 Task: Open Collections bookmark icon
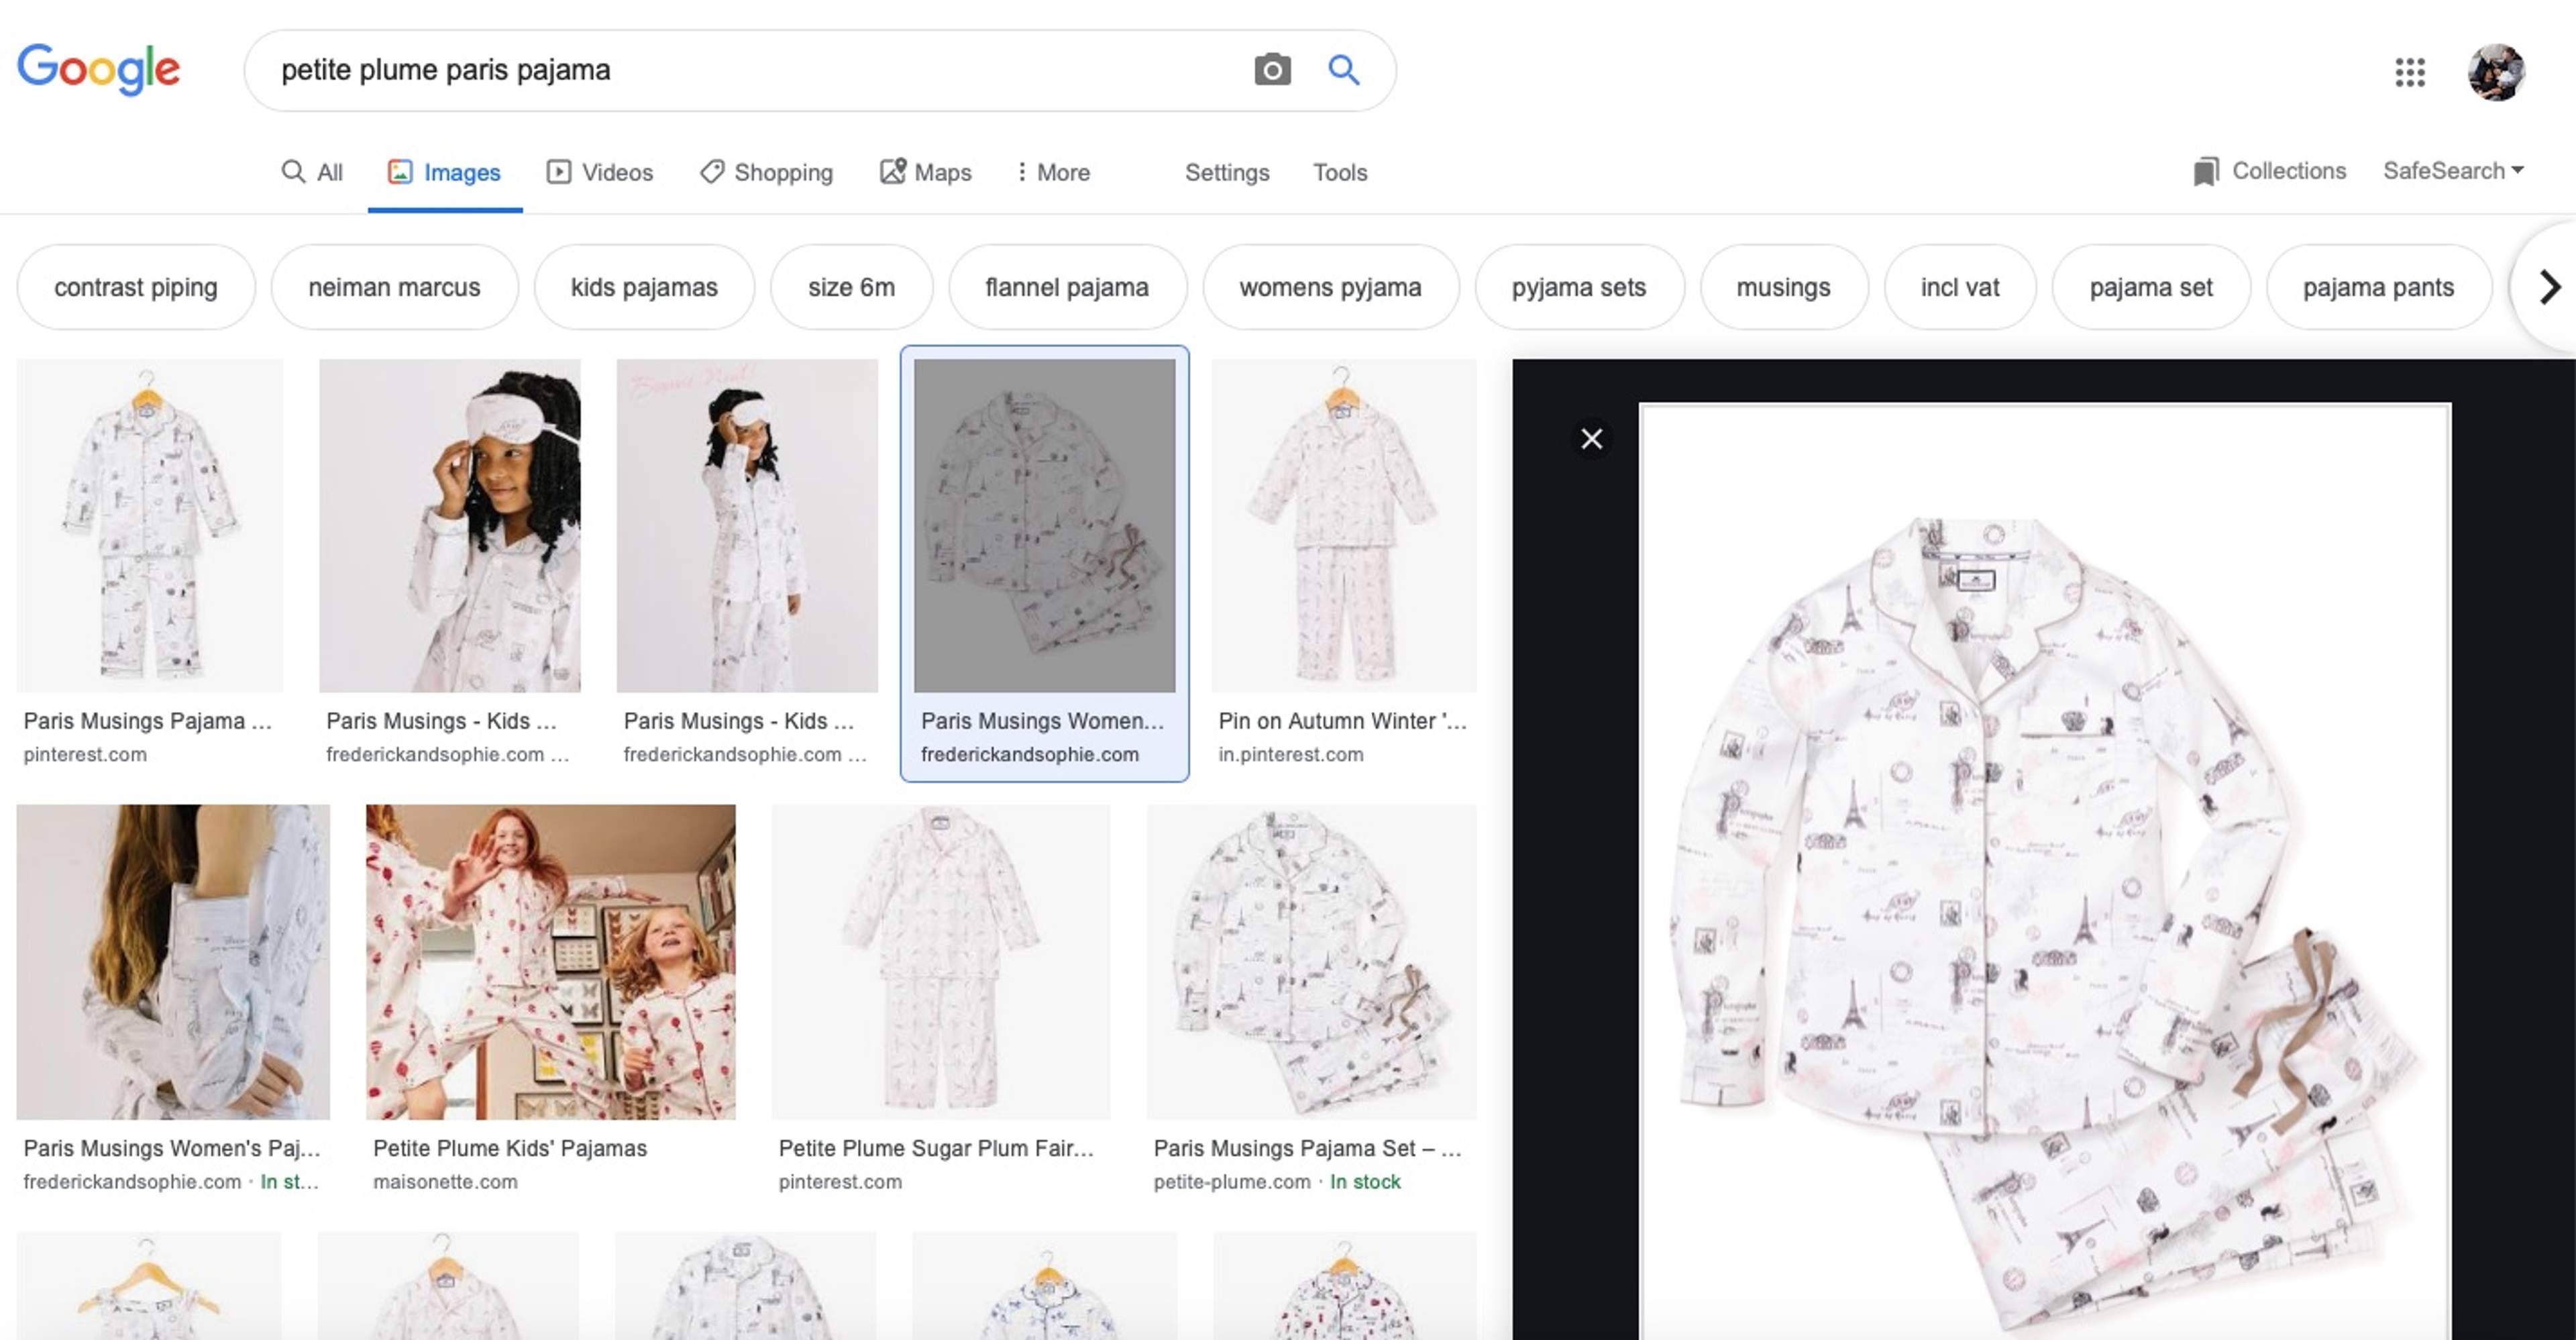pos(2205,172)
